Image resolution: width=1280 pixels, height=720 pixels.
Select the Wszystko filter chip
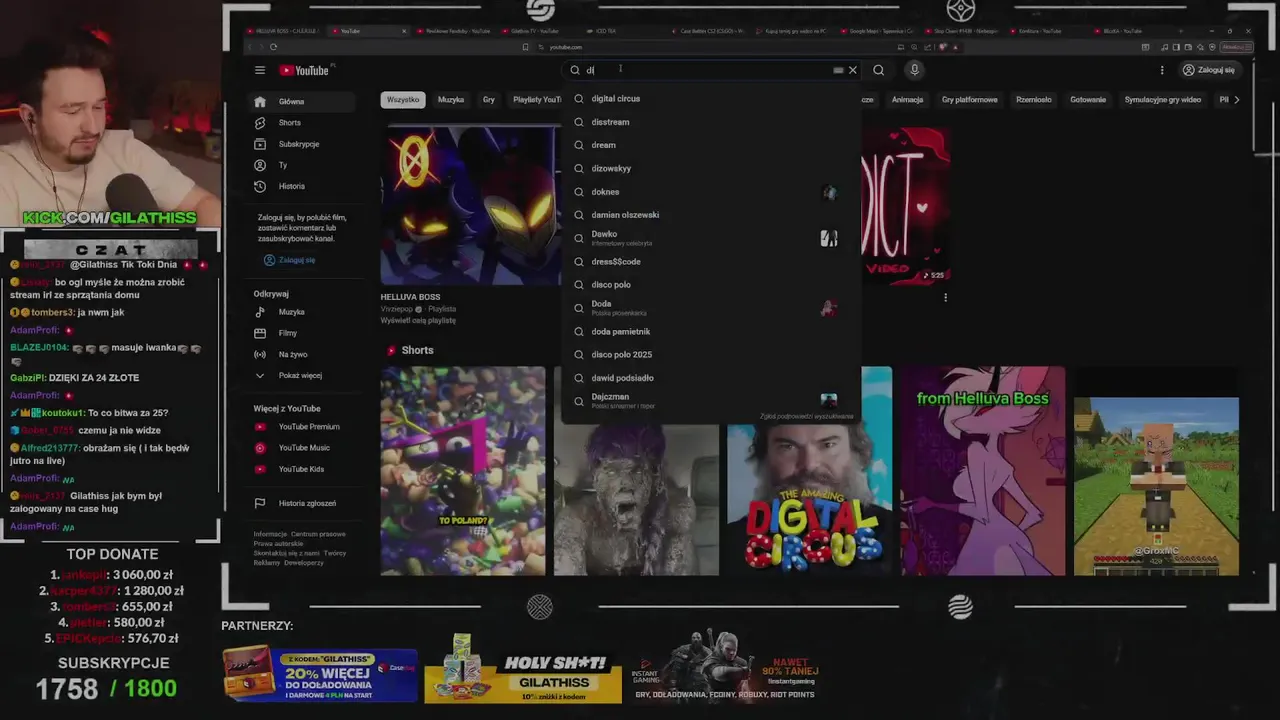pos(403,100)
